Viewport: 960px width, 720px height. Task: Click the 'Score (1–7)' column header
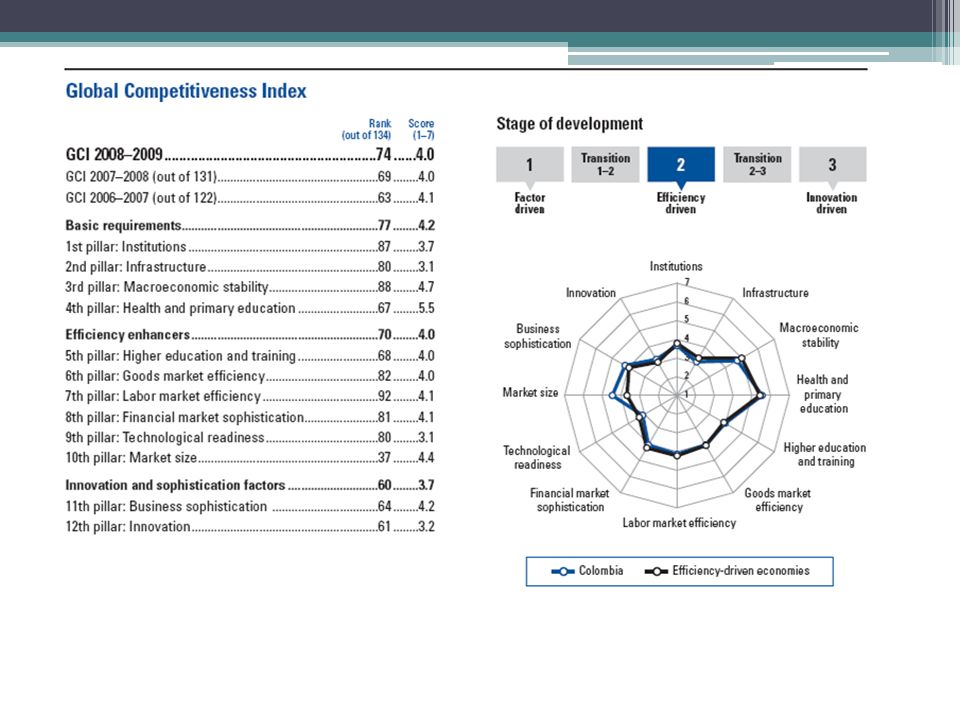(x=421, y=129)
